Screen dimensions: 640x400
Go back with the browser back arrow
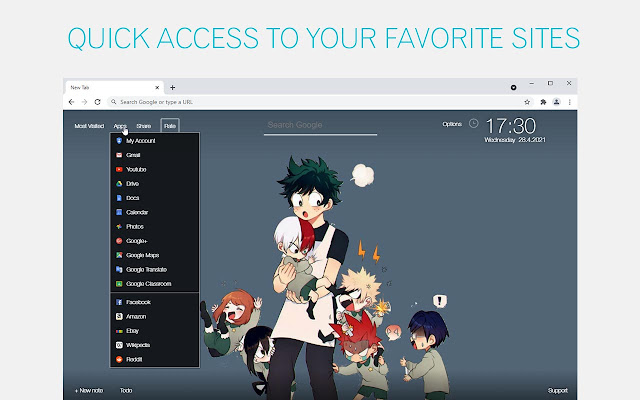pyautogui.click(x=71, y=102)
